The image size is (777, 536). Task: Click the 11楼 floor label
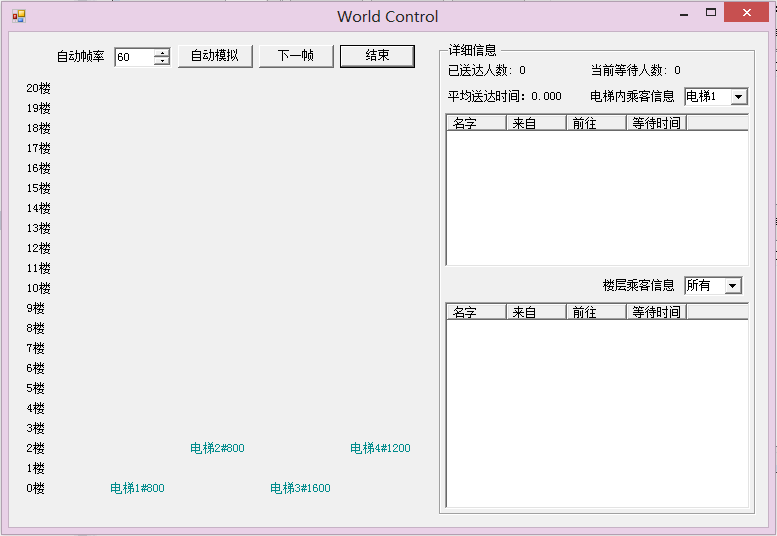pos(39,268)
